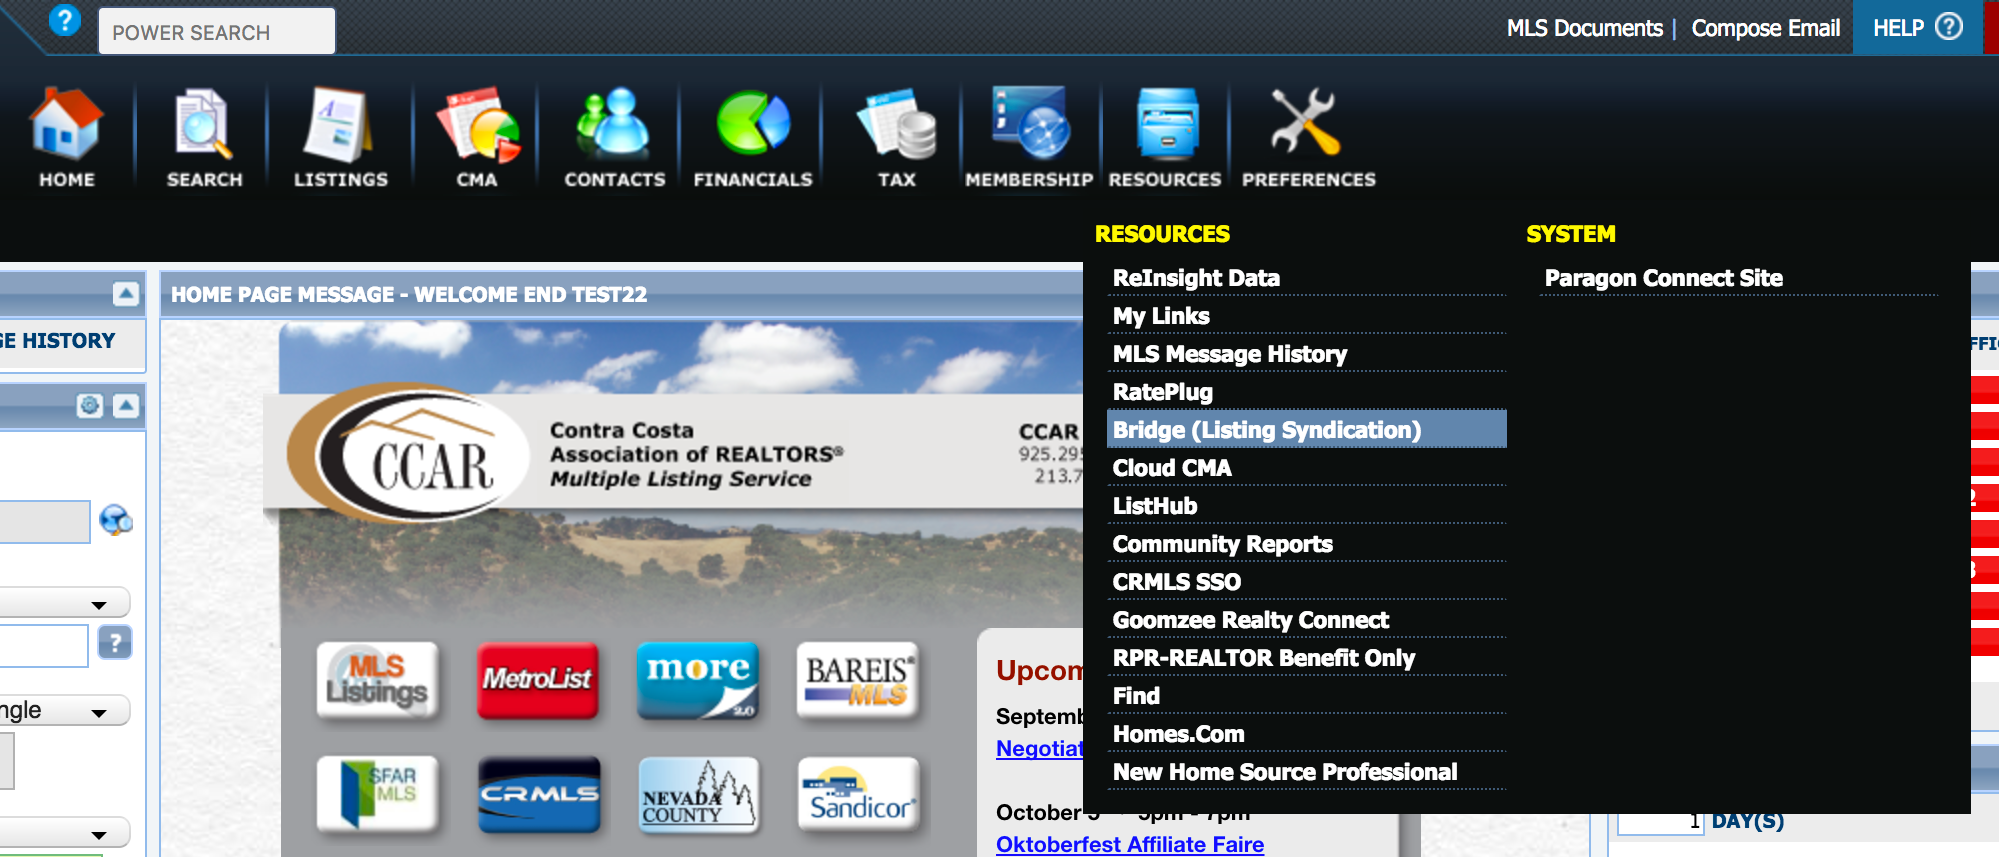Open the Search magnifier icon

click(x=203, y=124)
